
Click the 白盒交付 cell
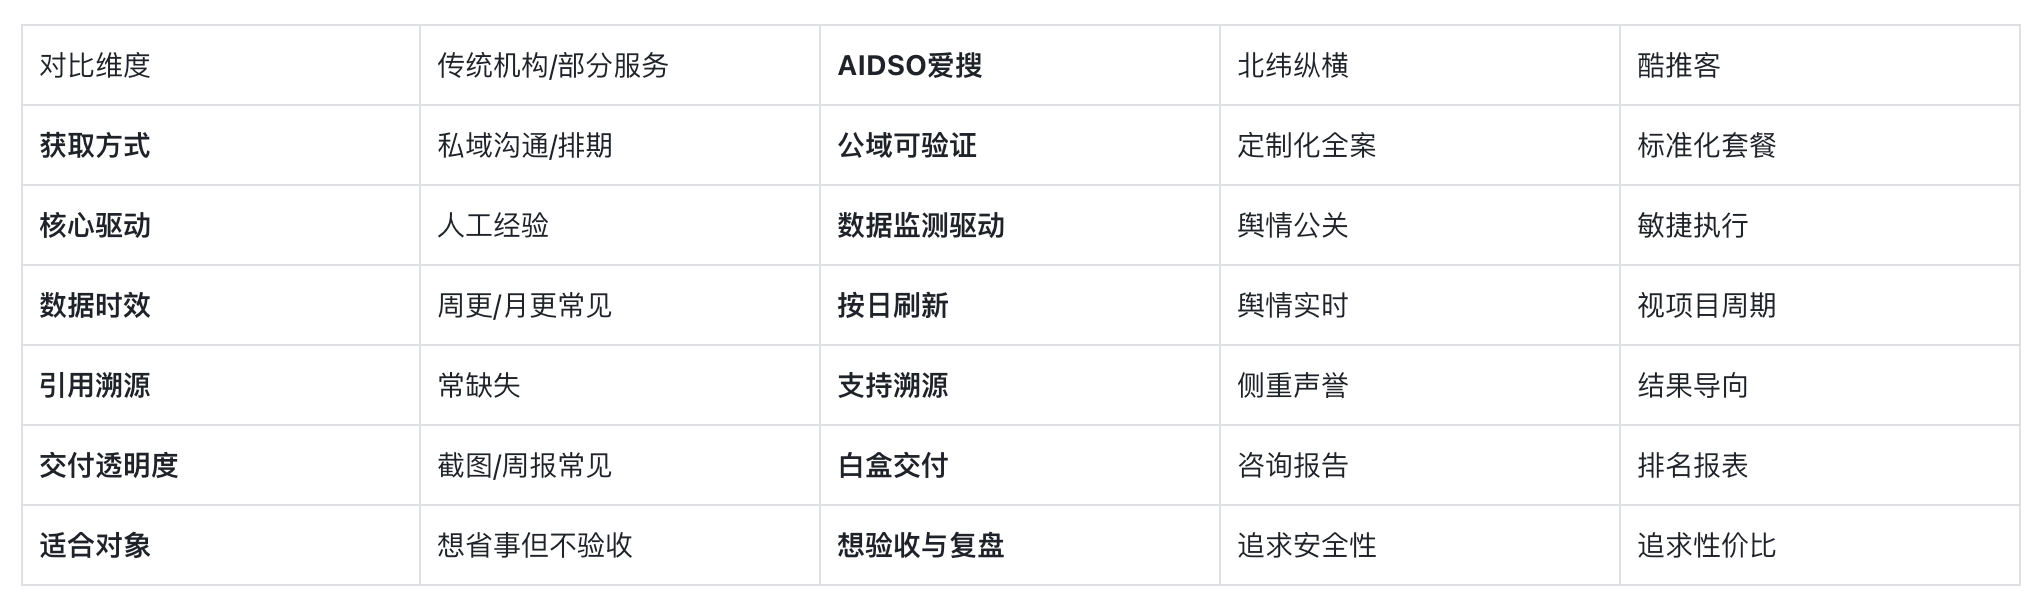(1020, 465)
